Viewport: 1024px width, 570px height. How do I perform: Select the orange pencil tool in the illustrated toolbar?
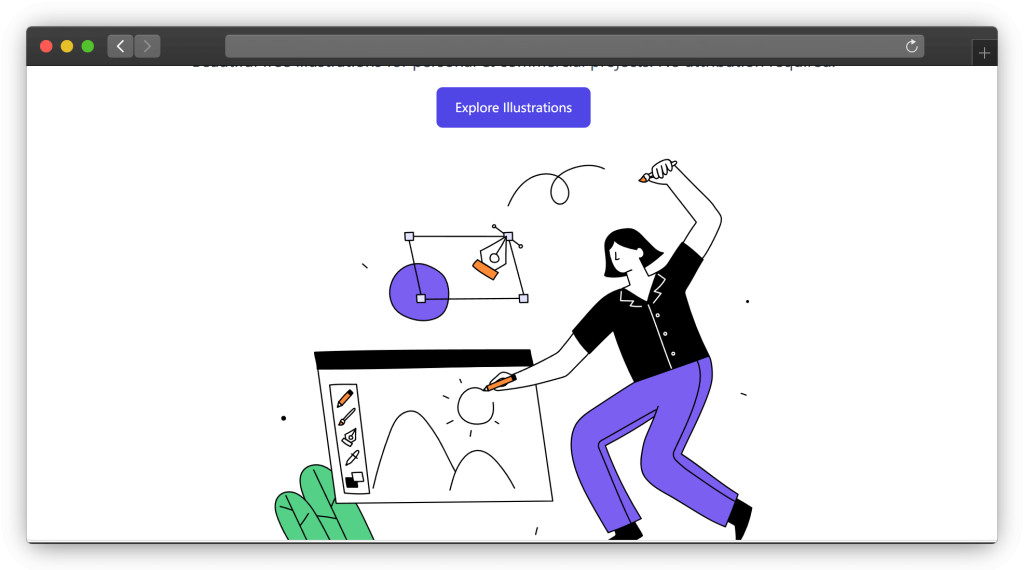[345, 398]
